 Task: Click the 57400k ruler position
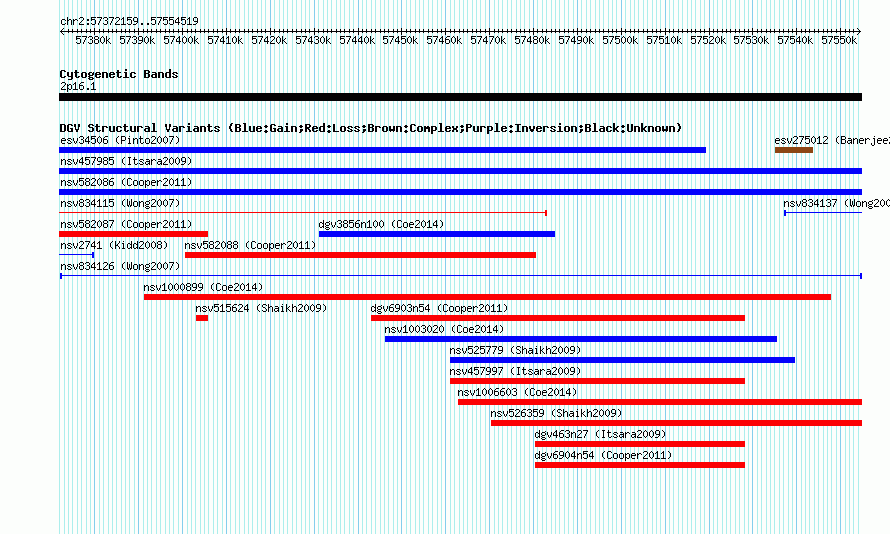[181, 40]
